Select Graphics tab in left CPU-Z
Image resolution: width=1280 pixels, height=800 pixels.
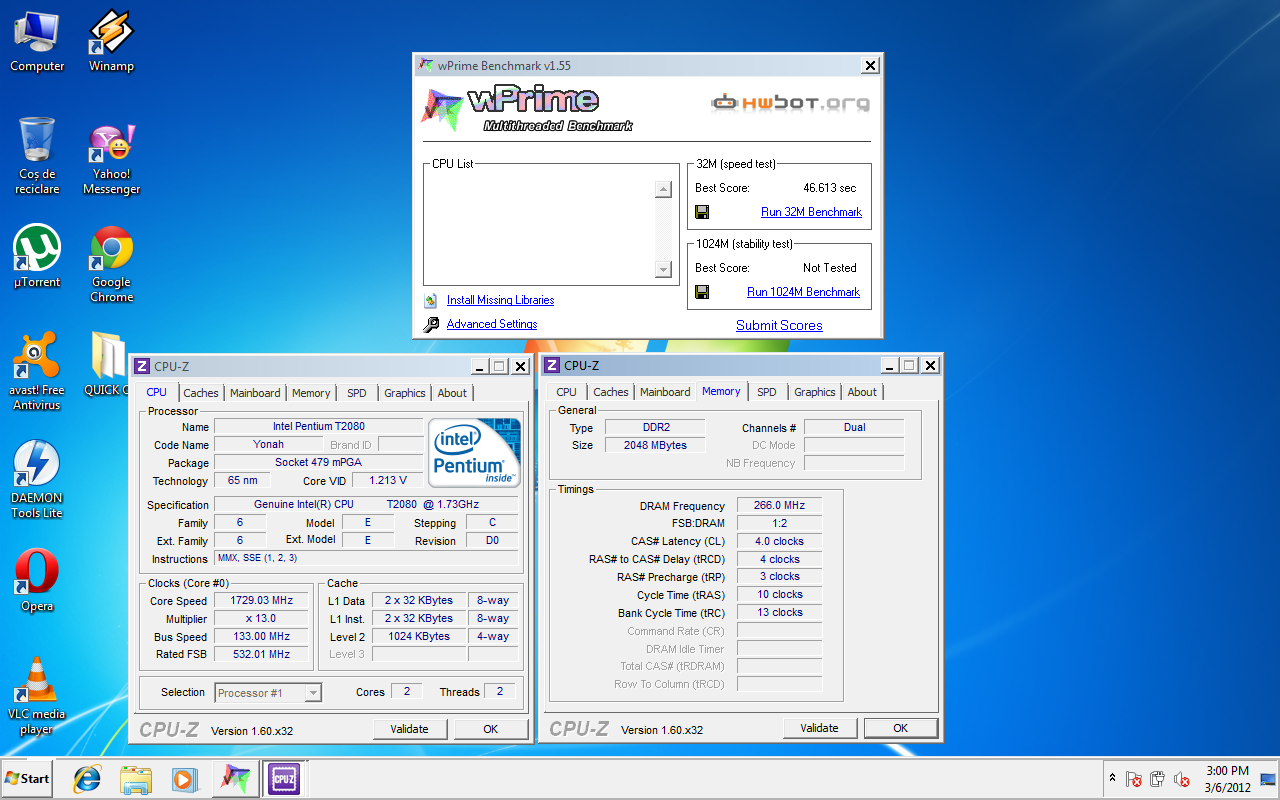pos(405,393)
